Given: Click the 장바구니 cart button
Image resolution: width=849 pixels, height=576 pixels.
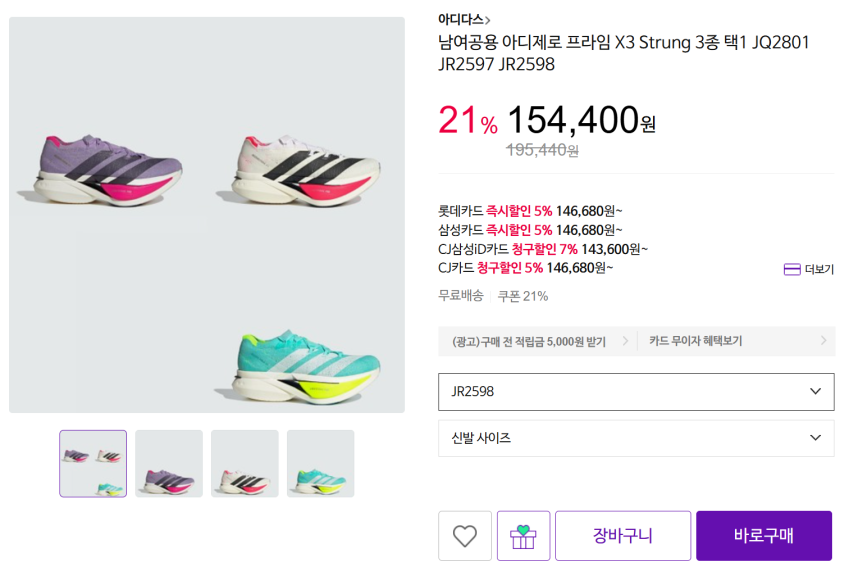Looking at the screenshot, I should coord(624,536).
